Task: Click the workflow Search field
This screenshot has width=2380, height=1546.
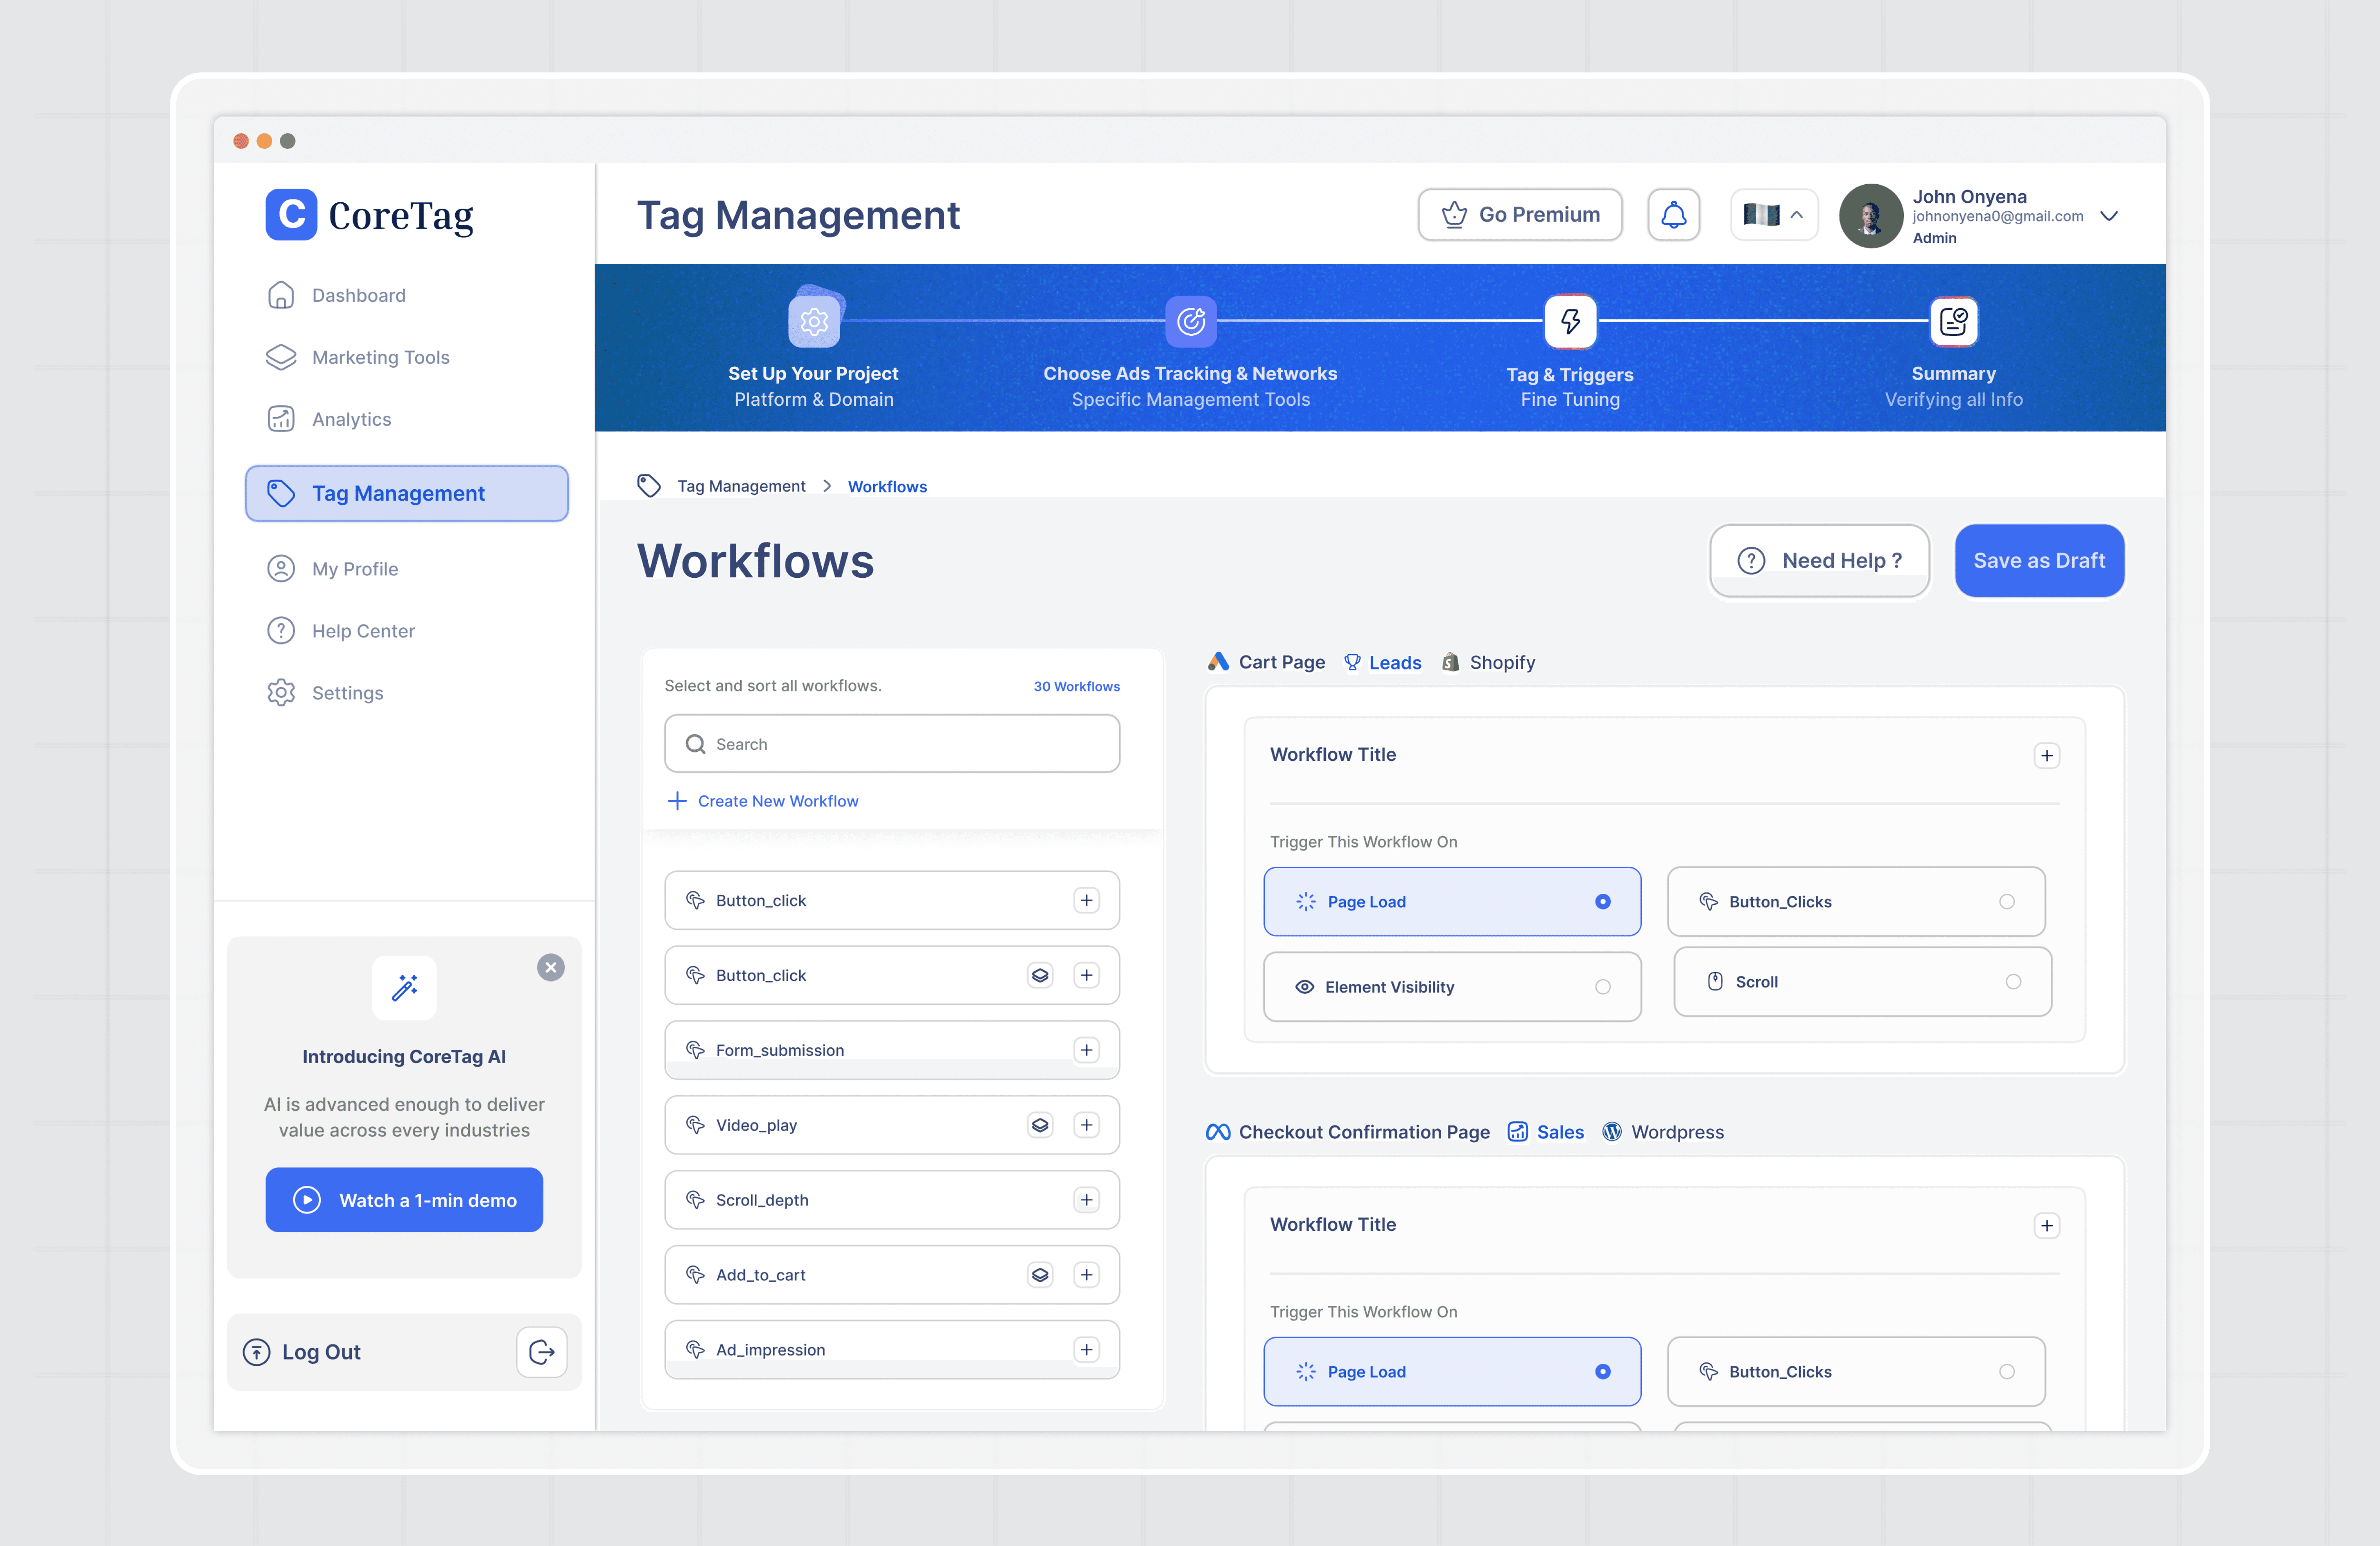Action: (x=892, y=744)
